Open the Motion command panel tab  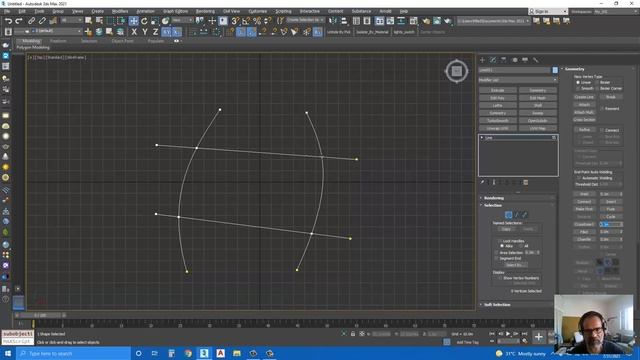515,60
